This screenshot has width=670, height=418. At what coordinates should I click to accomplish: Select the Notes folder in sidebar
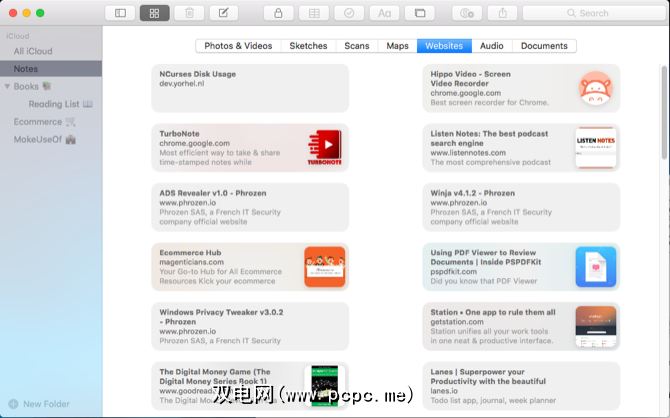coord(51,69)
